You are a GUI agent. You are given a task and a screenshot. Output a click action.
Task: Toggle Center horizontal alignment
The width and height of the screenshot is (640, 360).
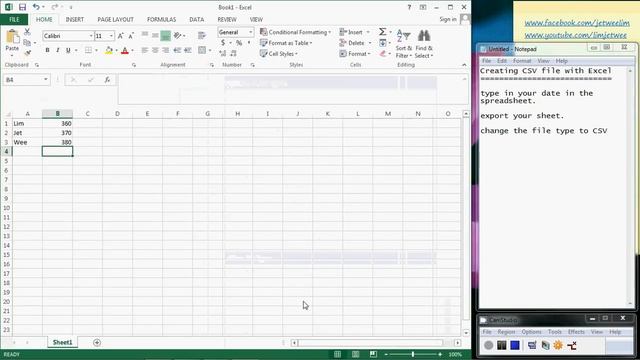(155, 50)
